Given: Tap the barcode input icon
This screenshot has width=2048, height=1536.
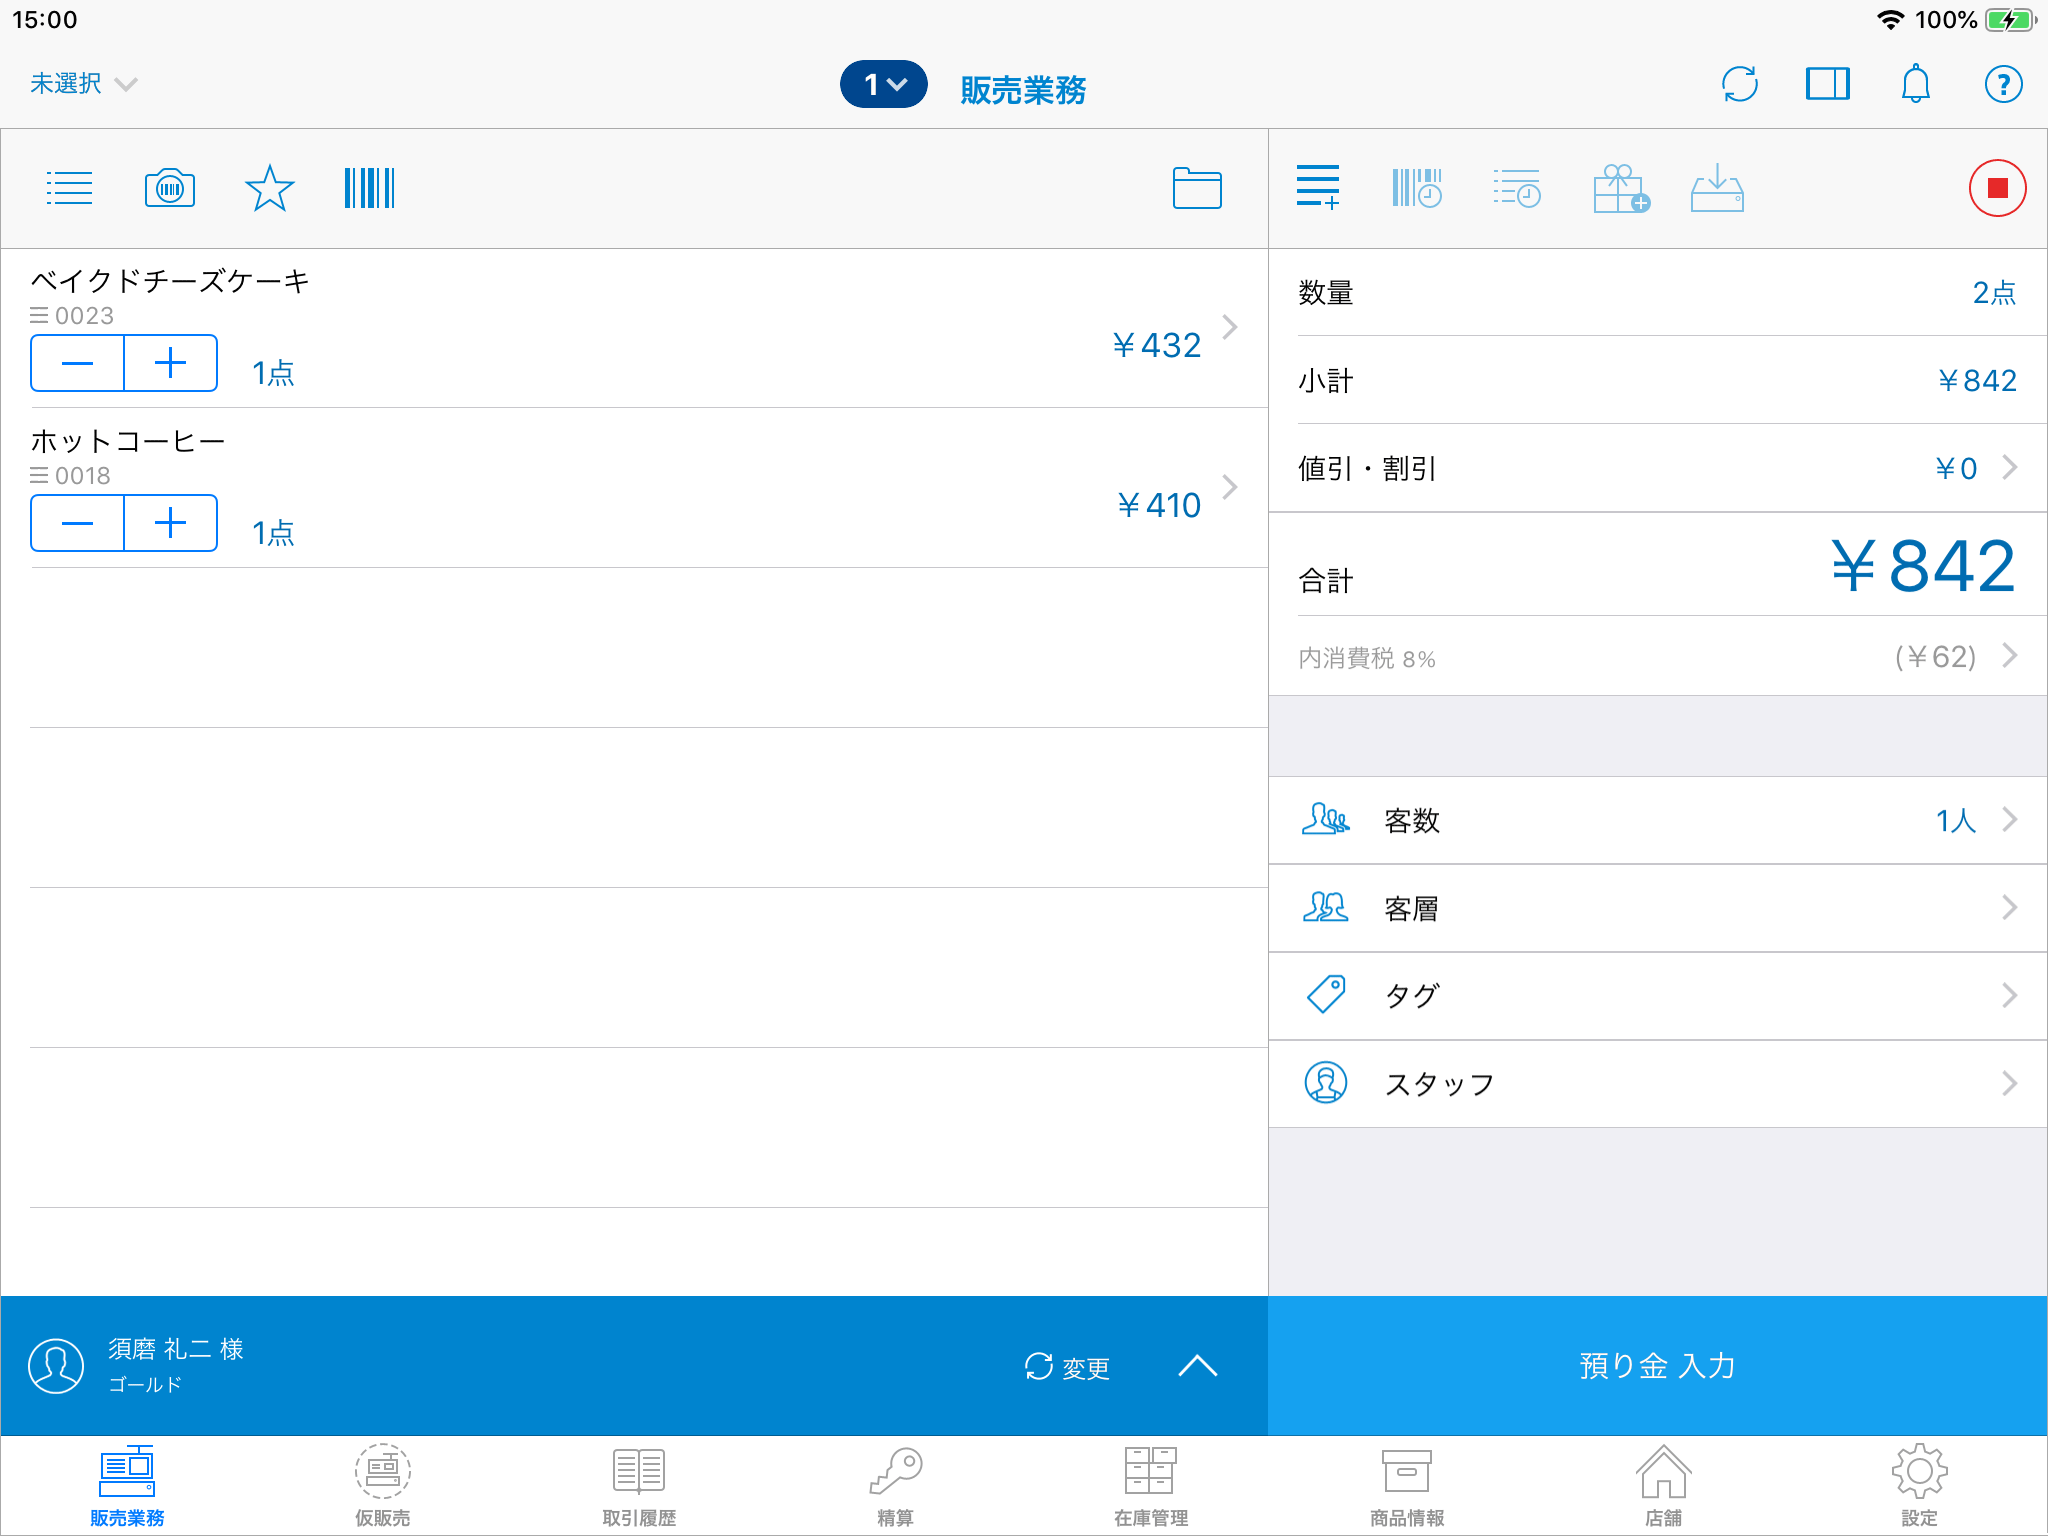Looking at the screenshot, I should 369,188.
